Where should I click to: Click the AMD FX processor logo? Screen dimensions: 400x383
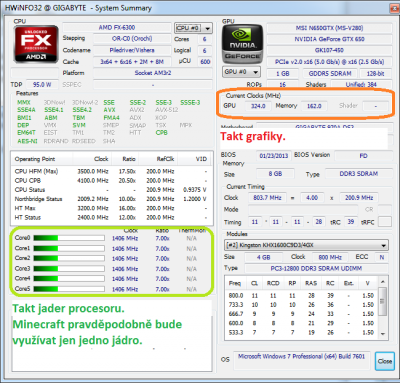(x=36, y=44)
